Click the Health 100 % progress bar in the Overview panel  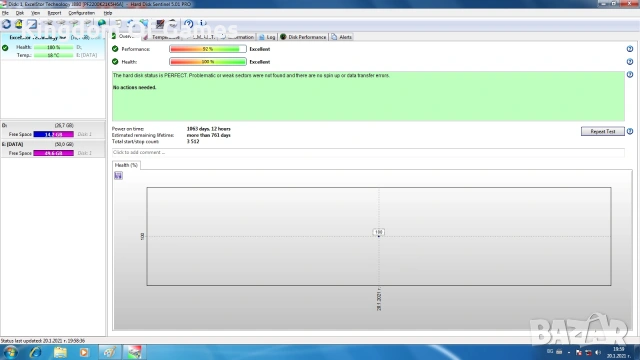click(x=208, y=62)
